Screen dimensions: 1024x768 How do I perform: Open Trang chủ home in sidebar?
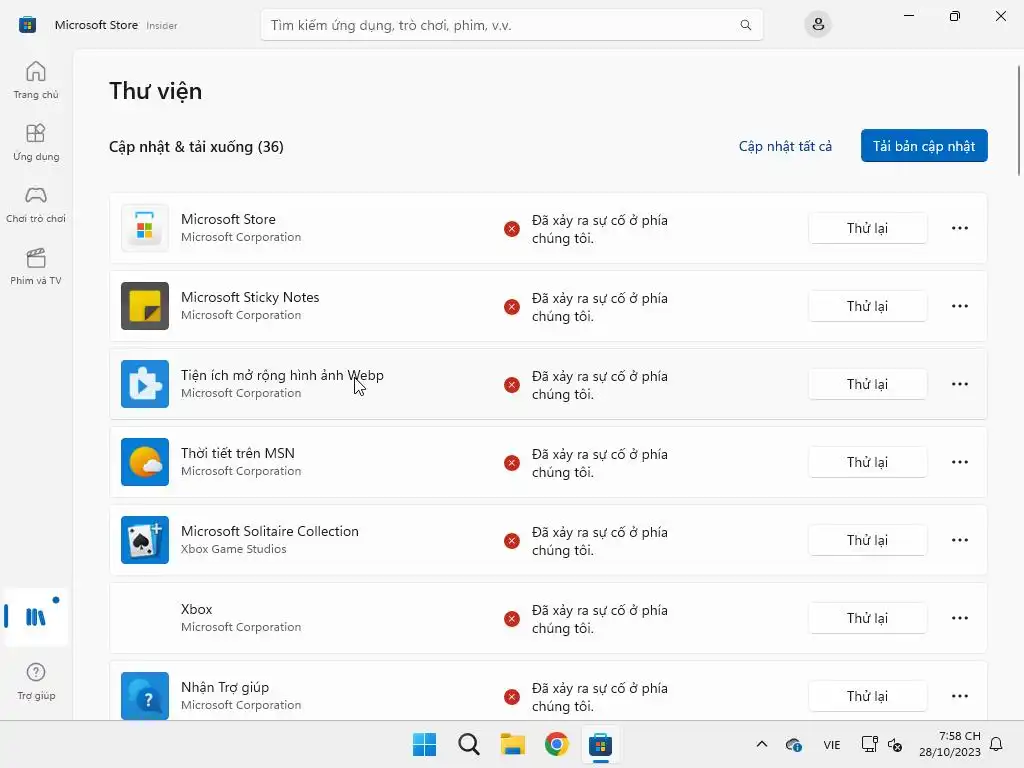(x=36, y=80)
